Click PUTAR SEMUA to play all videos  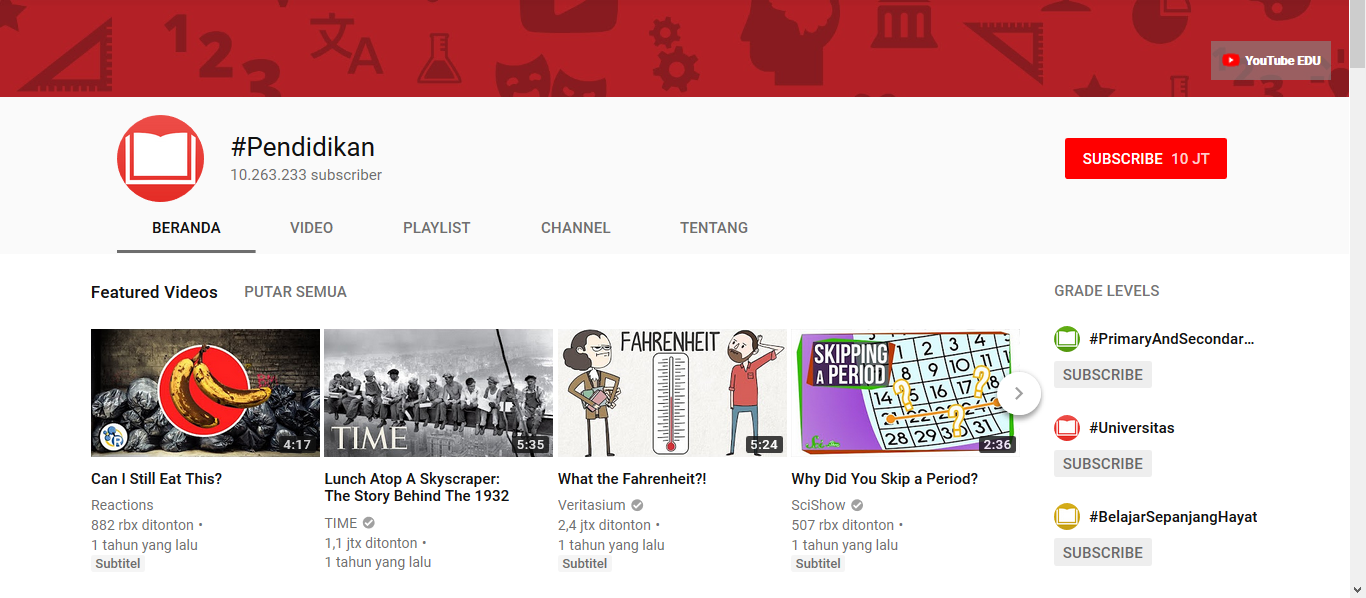pyautogui.click(x=295, y=291)
